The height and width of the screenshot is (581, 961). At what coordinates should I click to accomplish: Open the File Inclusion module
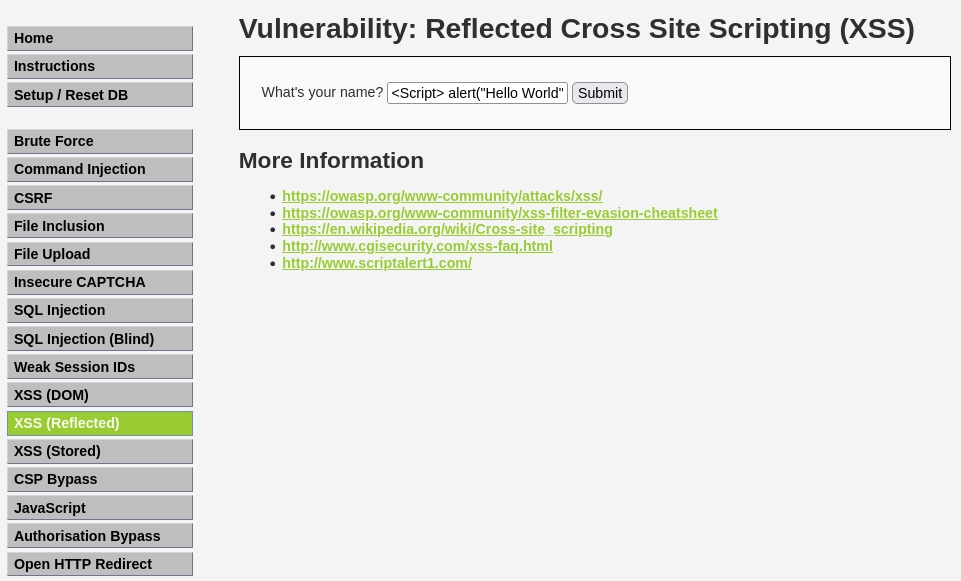[x=99, y=226]
